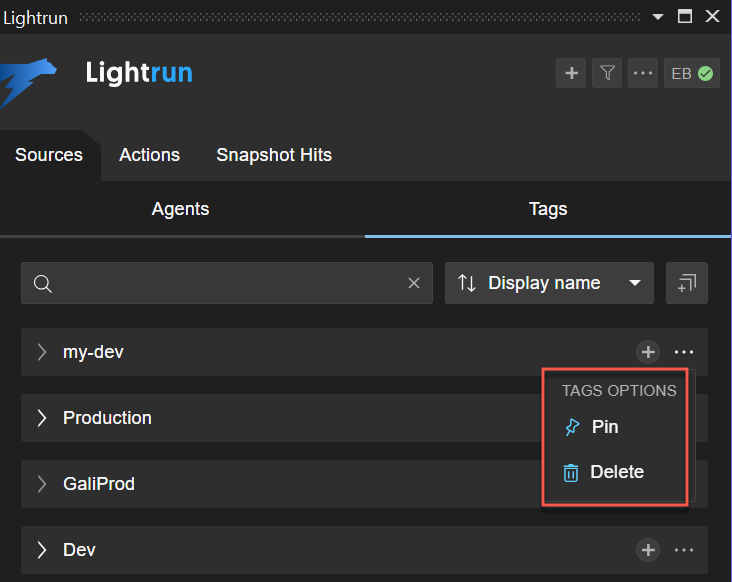Expand the Dev tag row
Viewport: 732px width, 582px height.
(x=42, y=550)
